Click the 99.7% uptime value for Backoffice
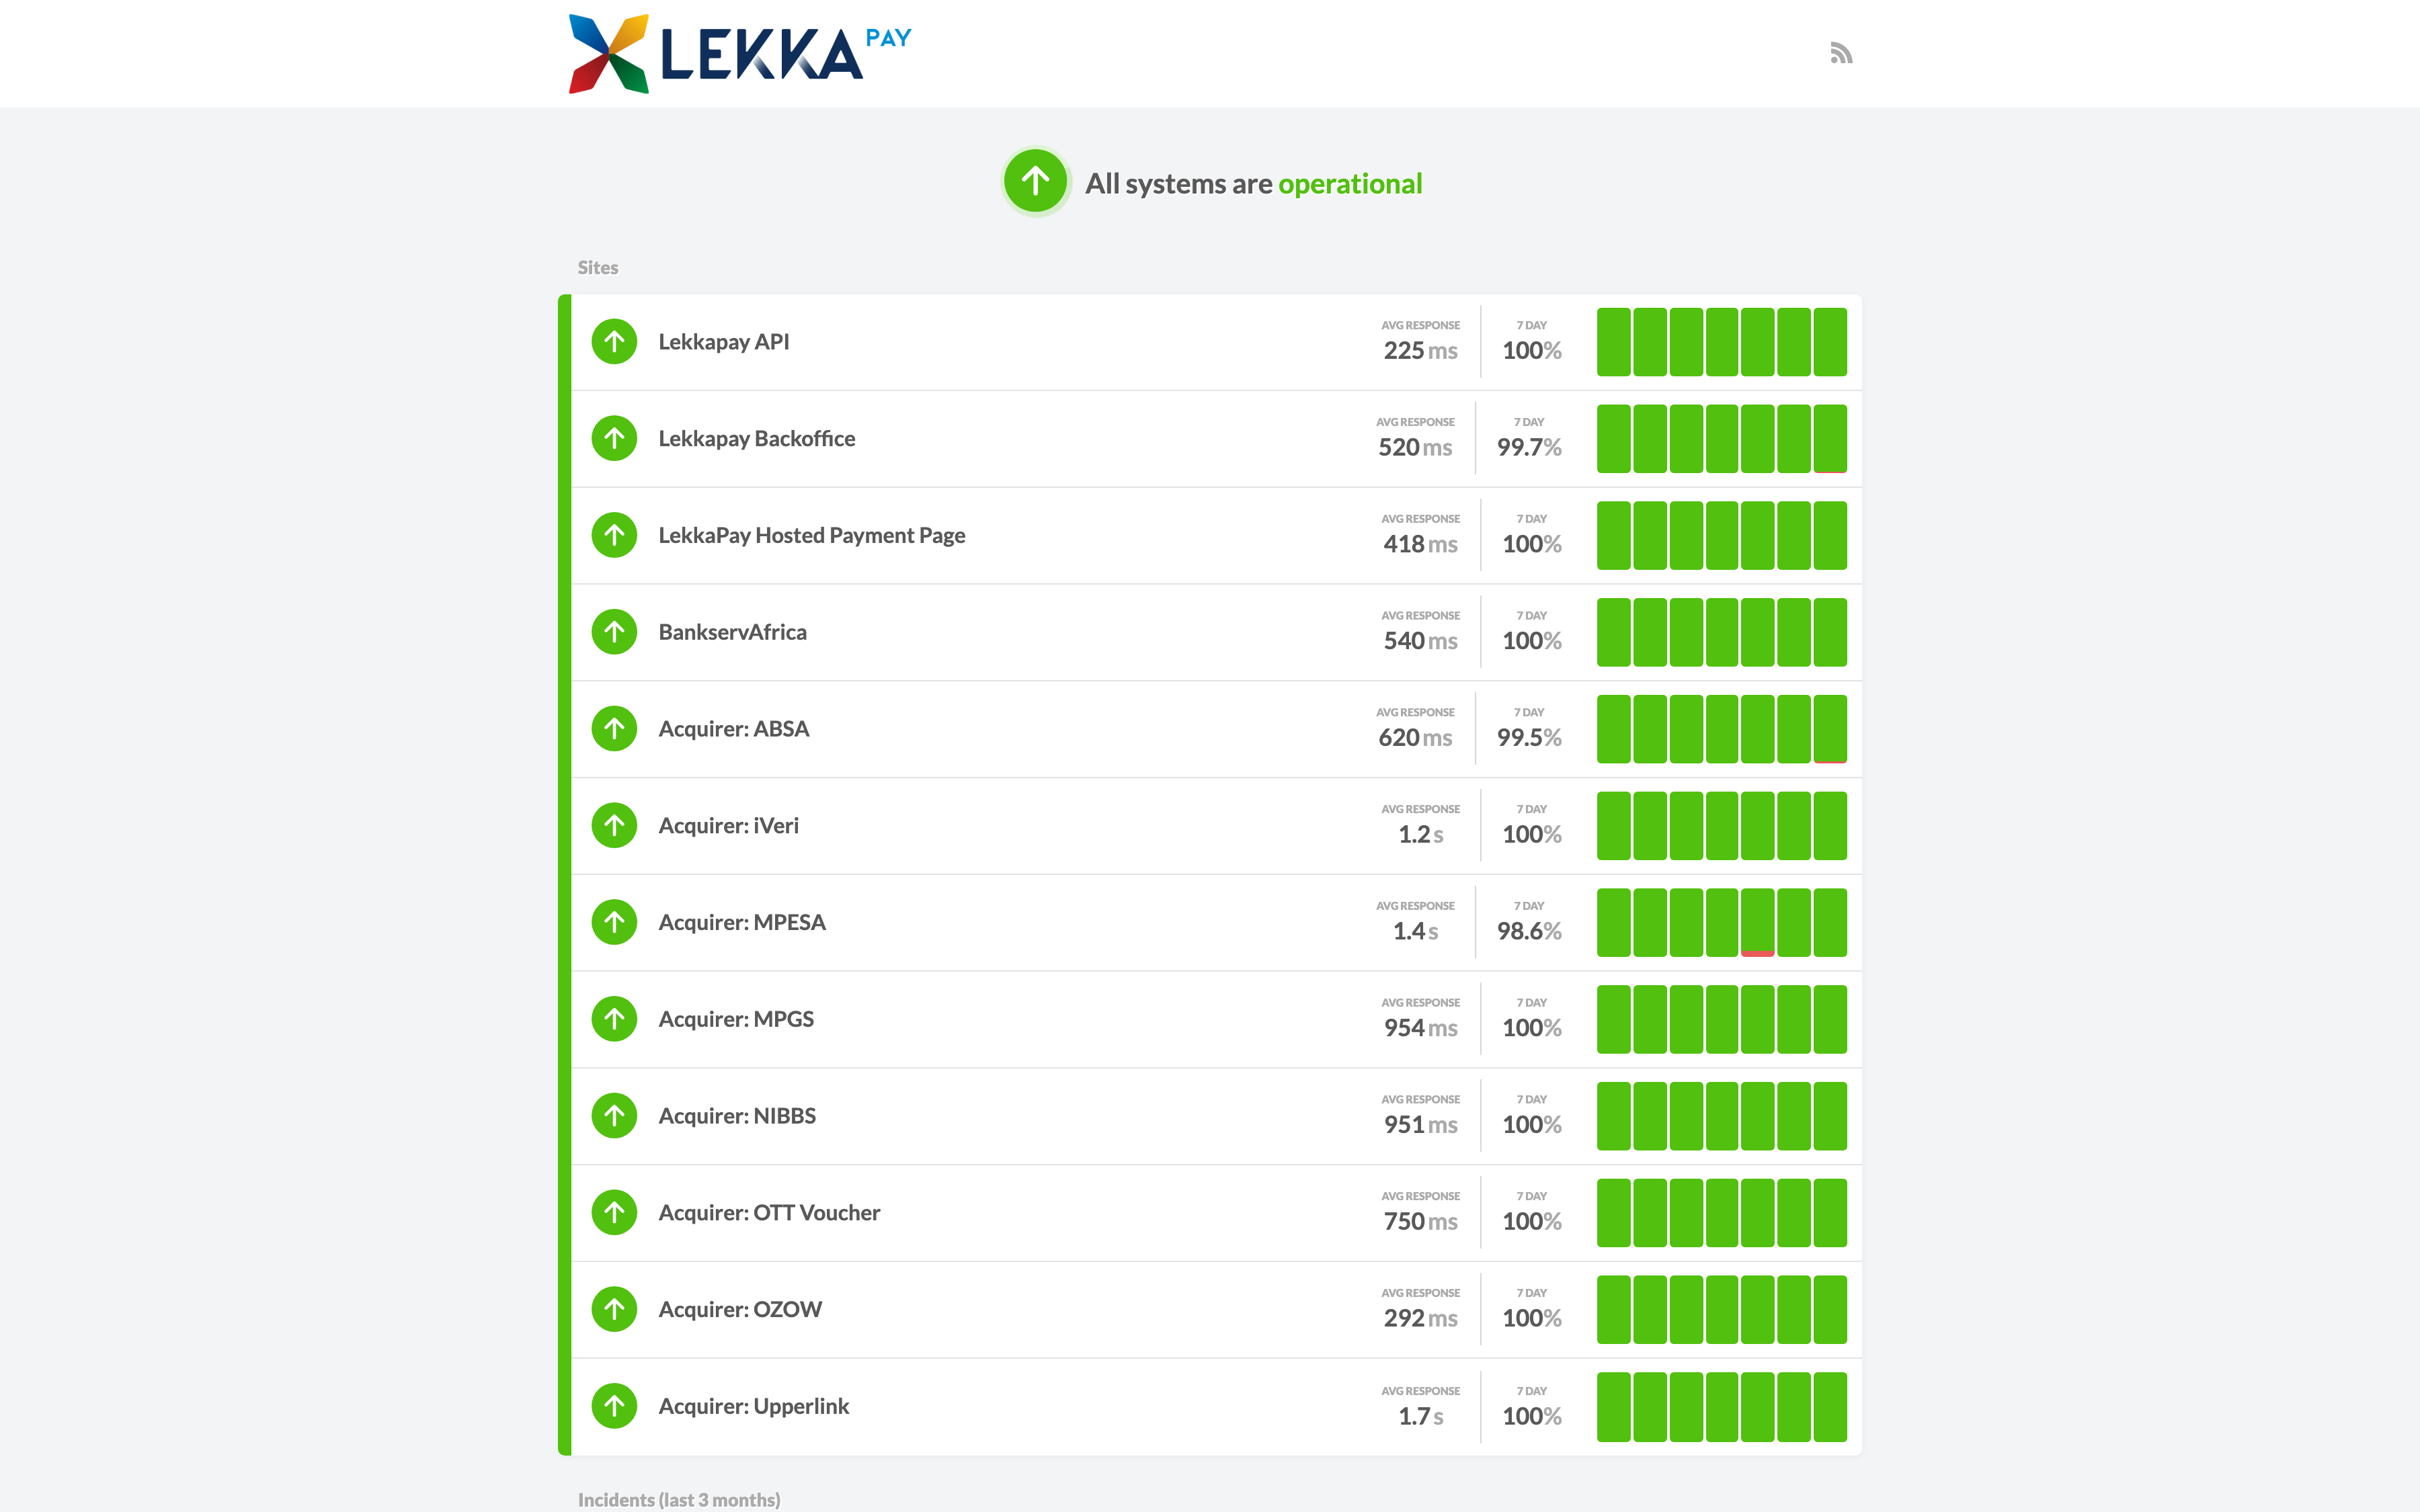 pyautogui.click(x=1529, y=447)
